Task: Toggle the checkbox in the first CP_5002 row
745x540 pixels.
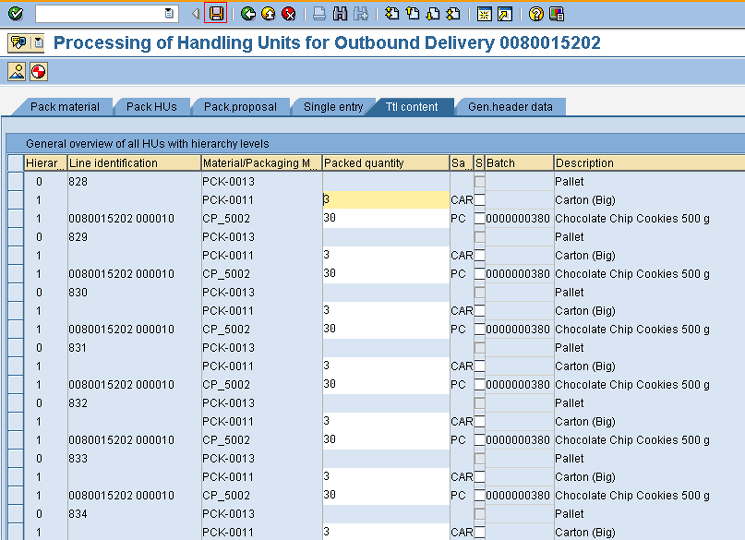Action: (479, 218)
